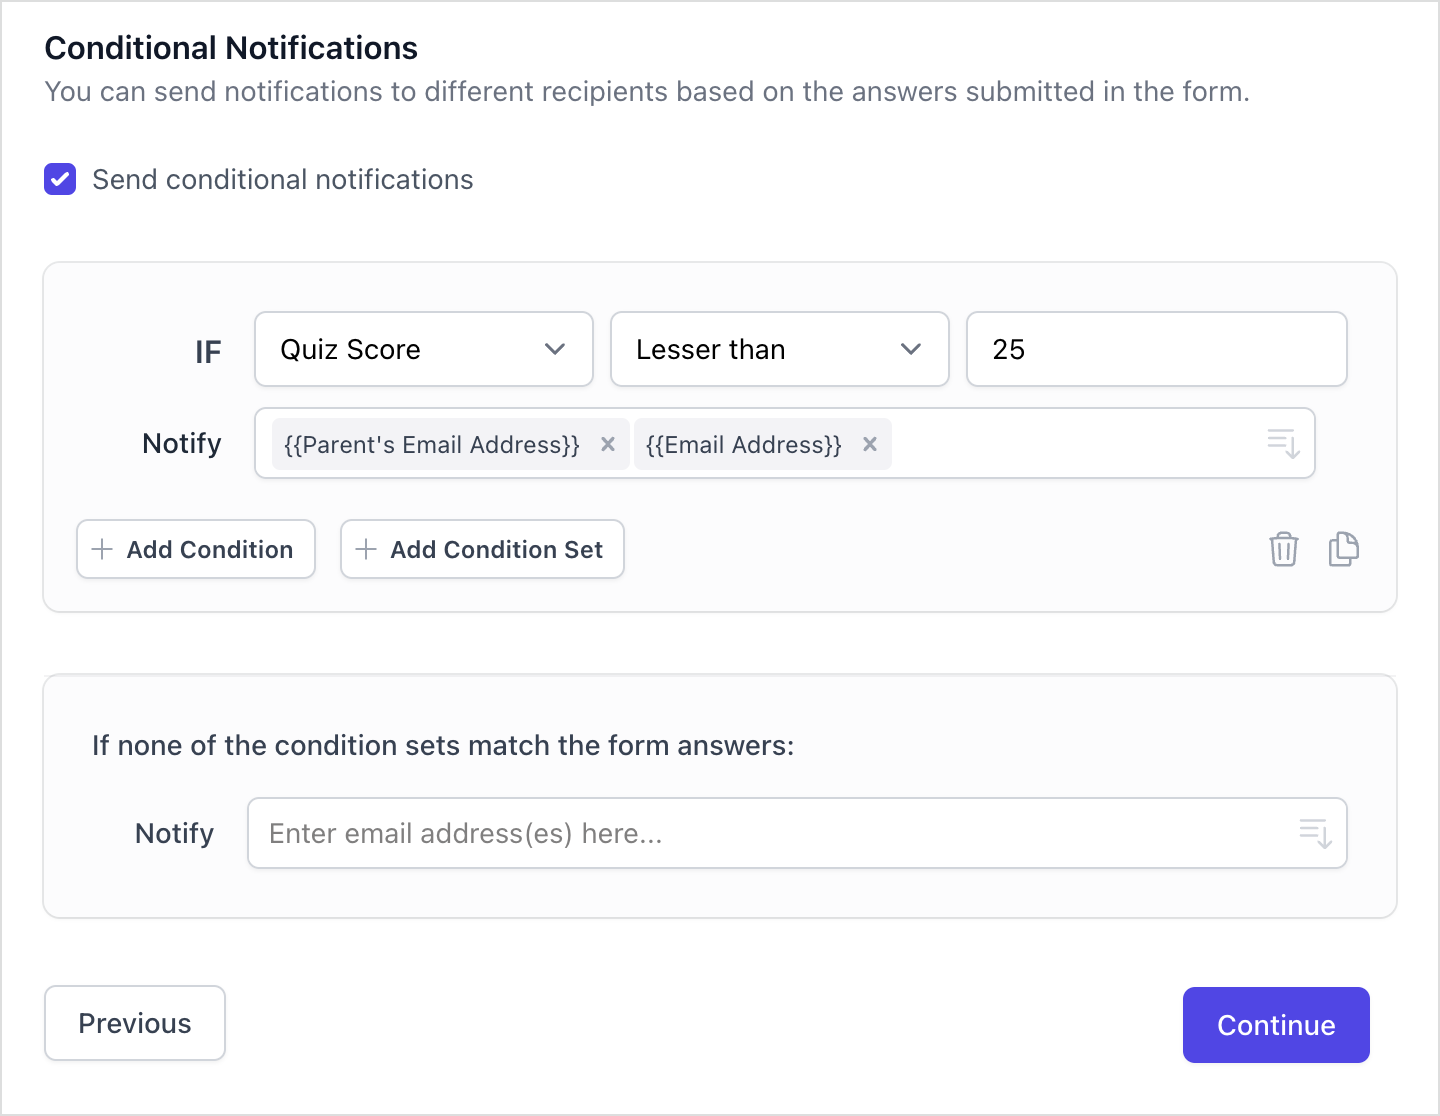This screenshot has height=1116, width=1440.
Task: Click empty space in the conditional Notify recipients box
Action: pos(1070,443)
